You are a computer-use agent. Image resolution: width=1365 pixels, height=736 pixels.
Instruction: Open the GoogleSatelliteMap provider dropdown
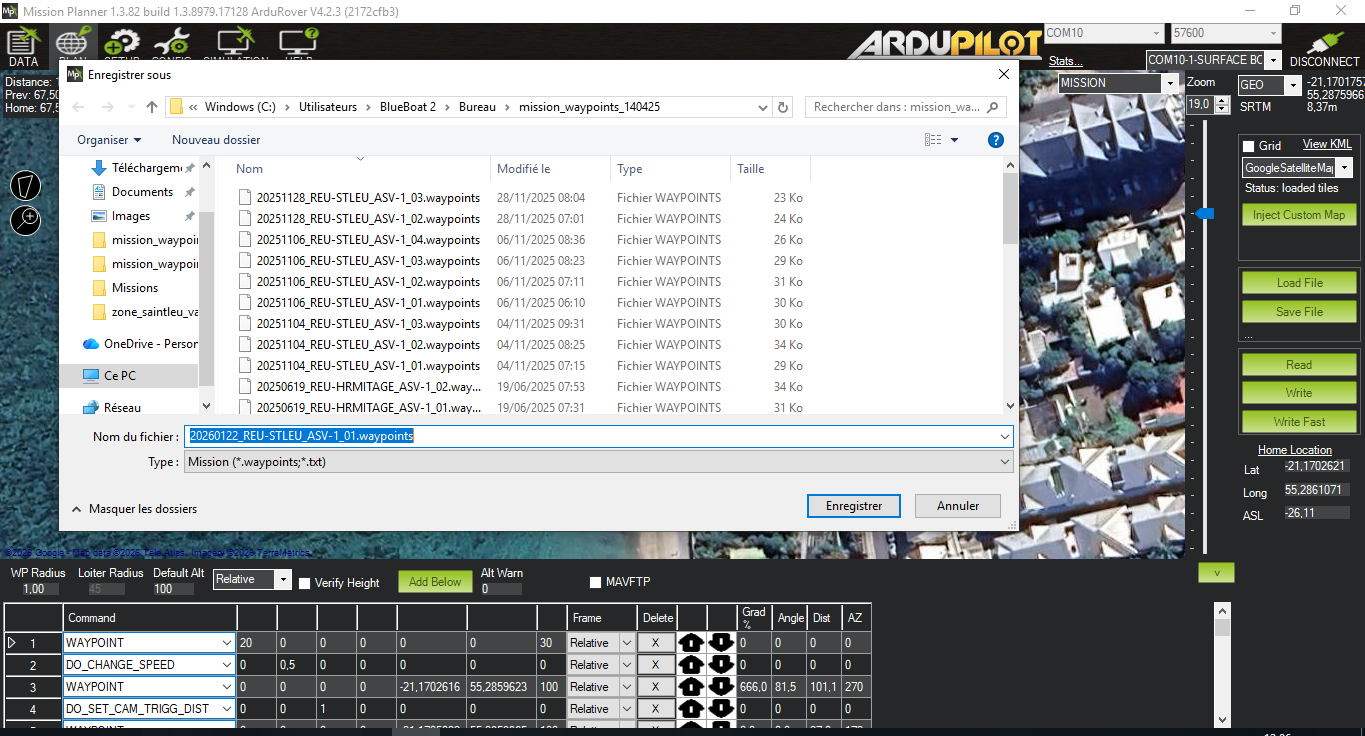1345,168
